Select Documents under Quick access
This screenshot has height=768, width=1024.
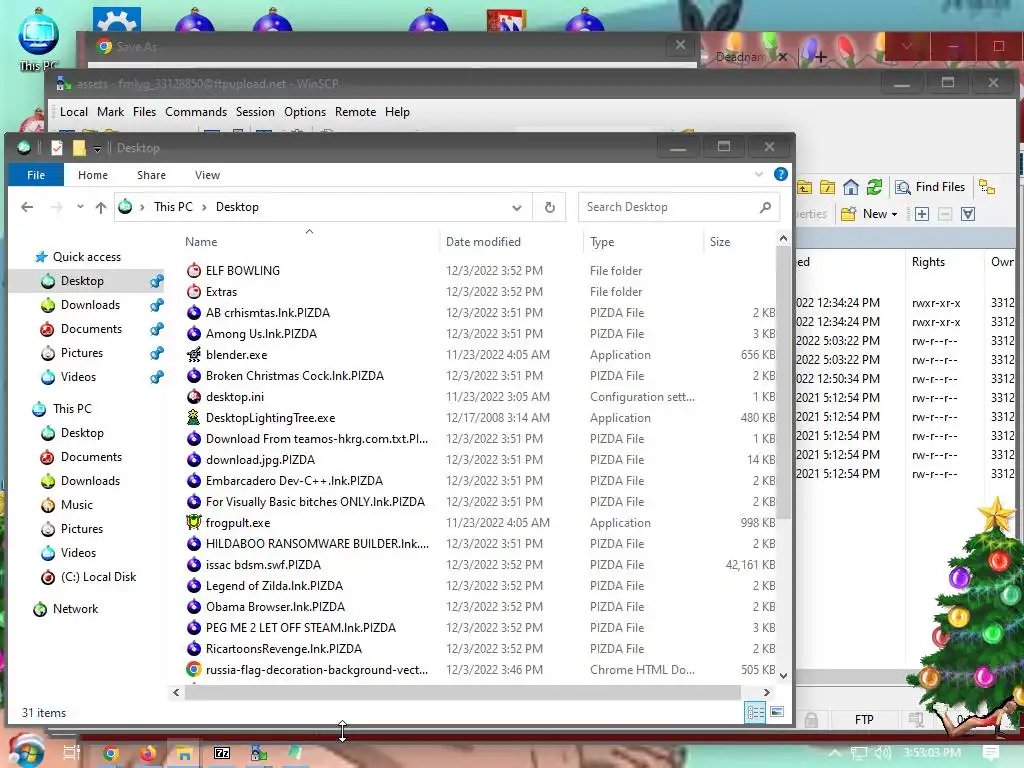(91, 329)
